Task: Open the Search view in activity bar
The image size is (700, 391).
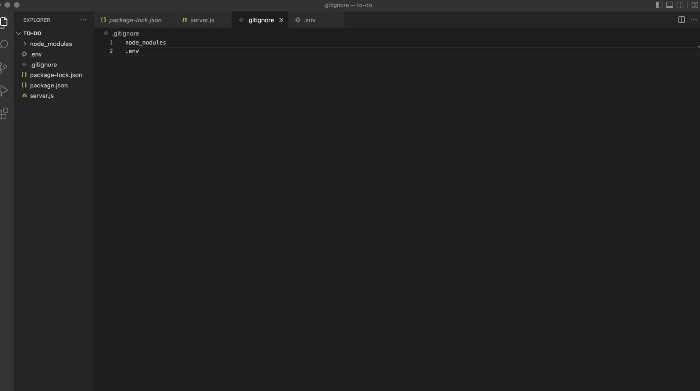Action: click(x=4, y=44)
